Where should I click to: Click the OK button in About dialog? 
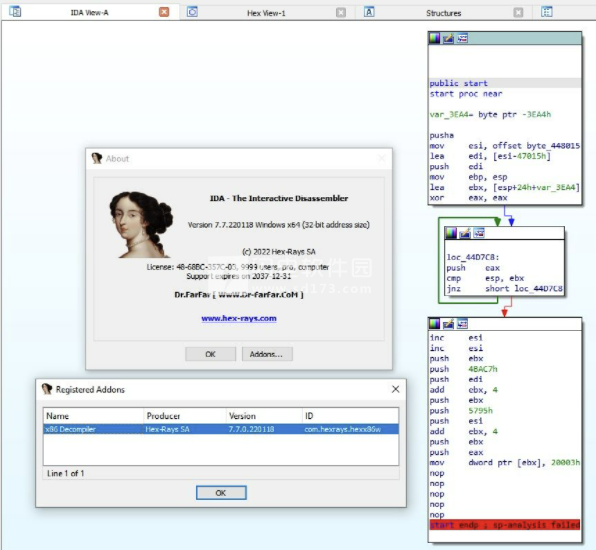click(x=211, y=354)
